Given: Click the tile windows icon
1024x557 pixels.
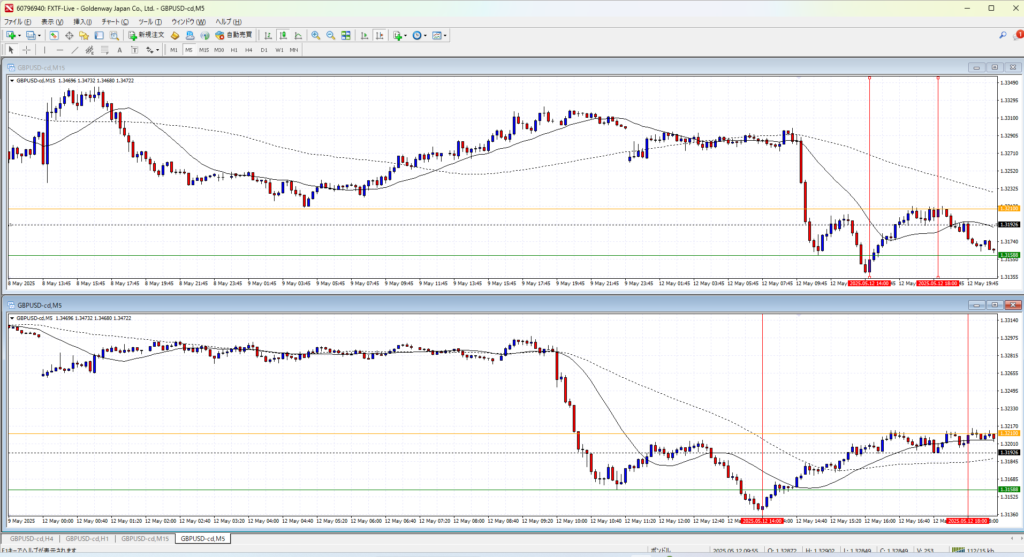Looking at the screenshot, I should point(345,35).
